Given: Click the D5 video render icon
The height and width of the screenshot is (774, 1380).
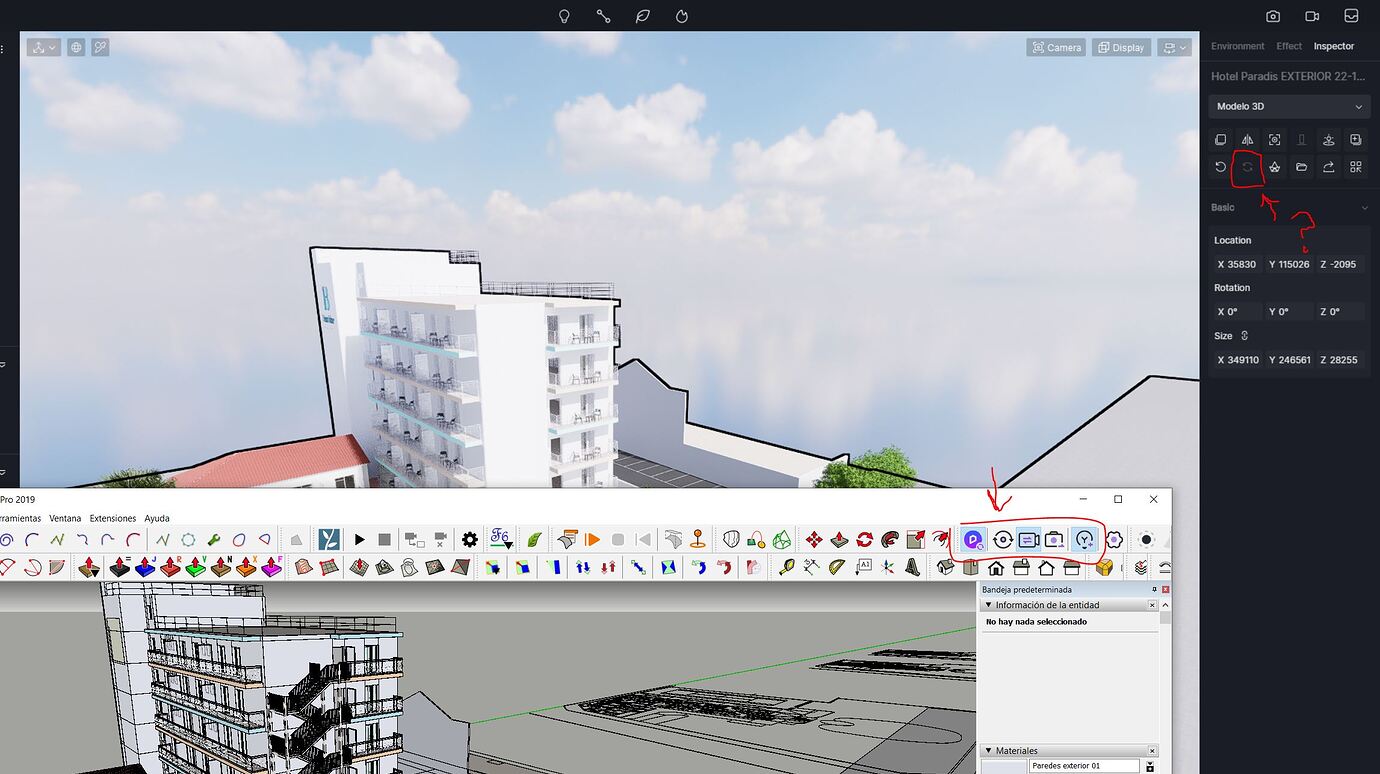Looking at the screenshot, I should coord(1312,16).
